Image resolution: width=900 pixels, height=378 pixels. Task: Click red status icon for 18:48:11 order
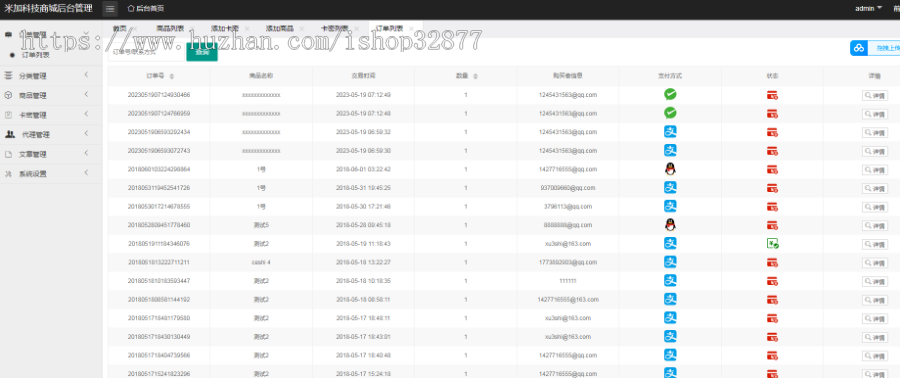click(x=773, y=318)
